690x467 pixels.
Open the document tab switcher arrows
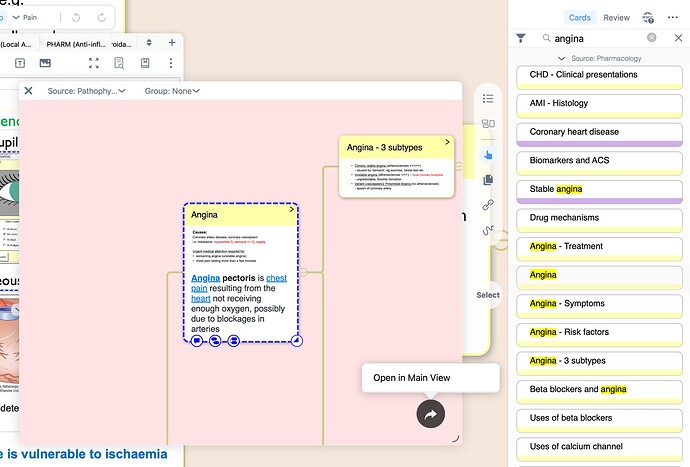click(149, 43)
